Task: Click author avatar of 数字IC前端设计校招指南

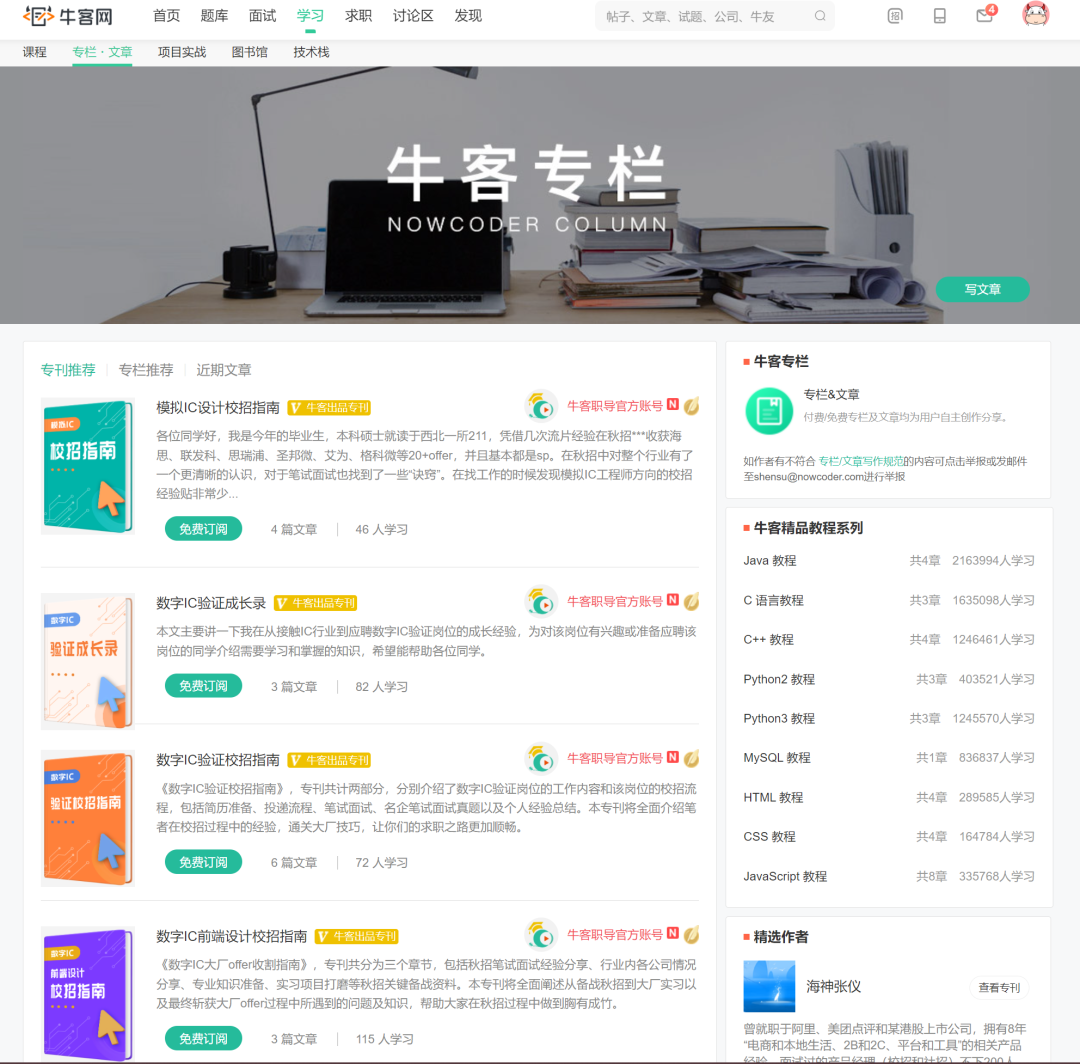Action: click(541, 935)
